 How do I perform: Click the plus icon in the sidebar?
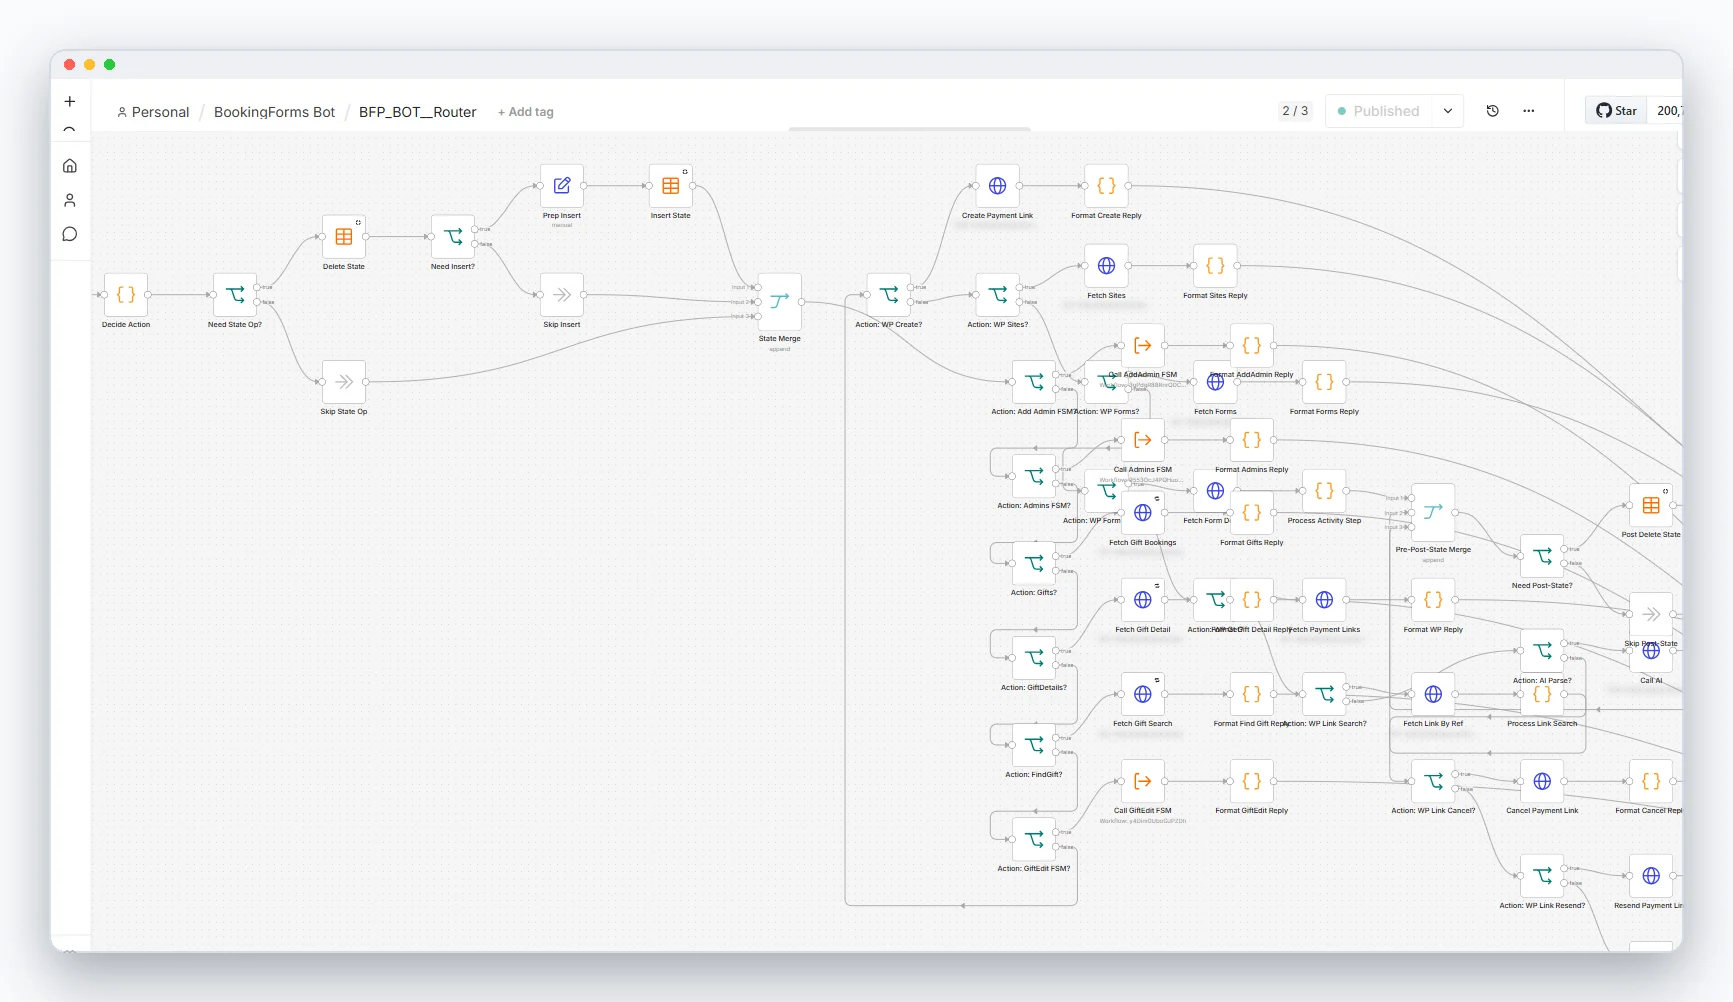tap(70, 101)
